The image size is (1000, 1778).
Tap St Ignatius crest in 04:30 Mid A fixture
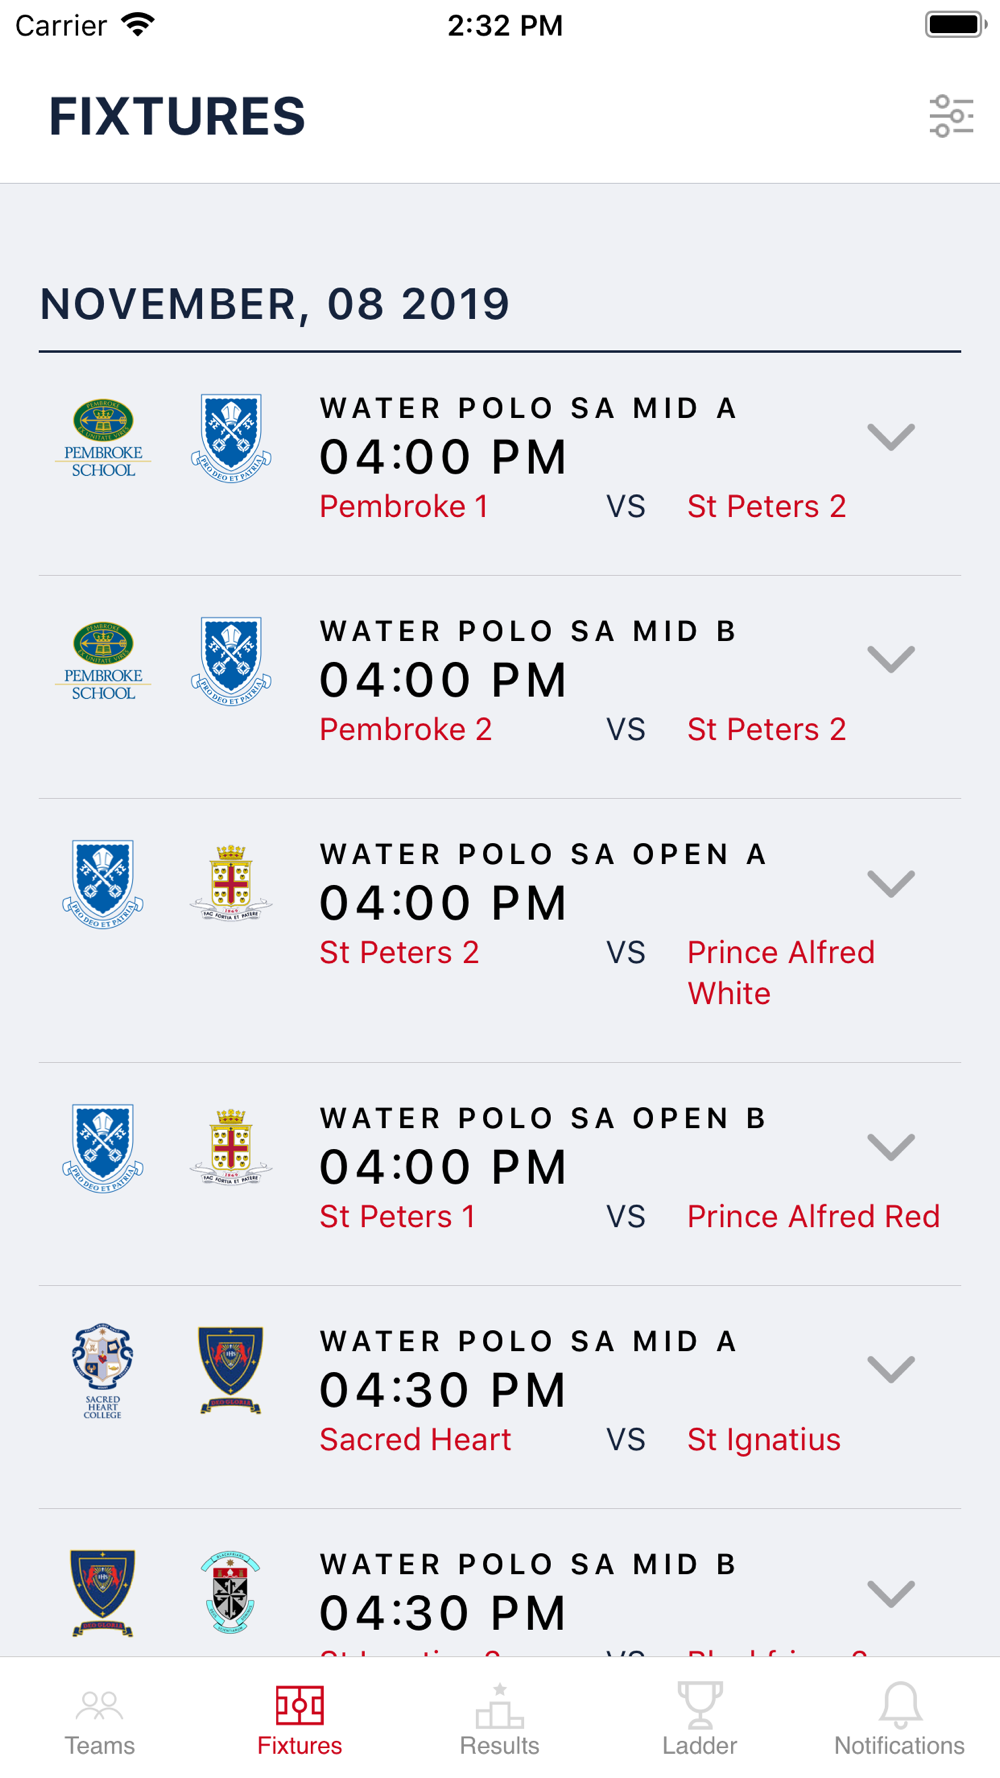coord(231,1369)
